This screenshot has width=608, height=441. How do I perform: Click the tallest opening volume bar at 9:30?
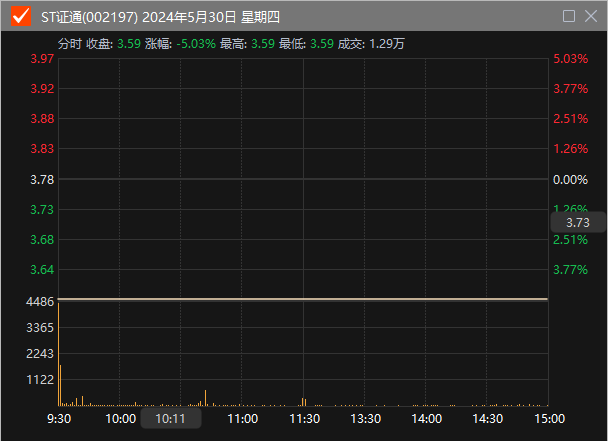coord(59,354)
